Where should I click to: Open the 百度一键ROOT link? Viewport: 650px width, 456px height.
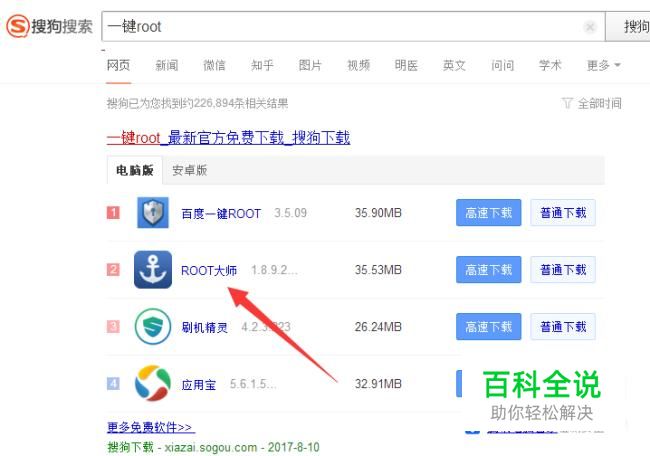[221, 213]
